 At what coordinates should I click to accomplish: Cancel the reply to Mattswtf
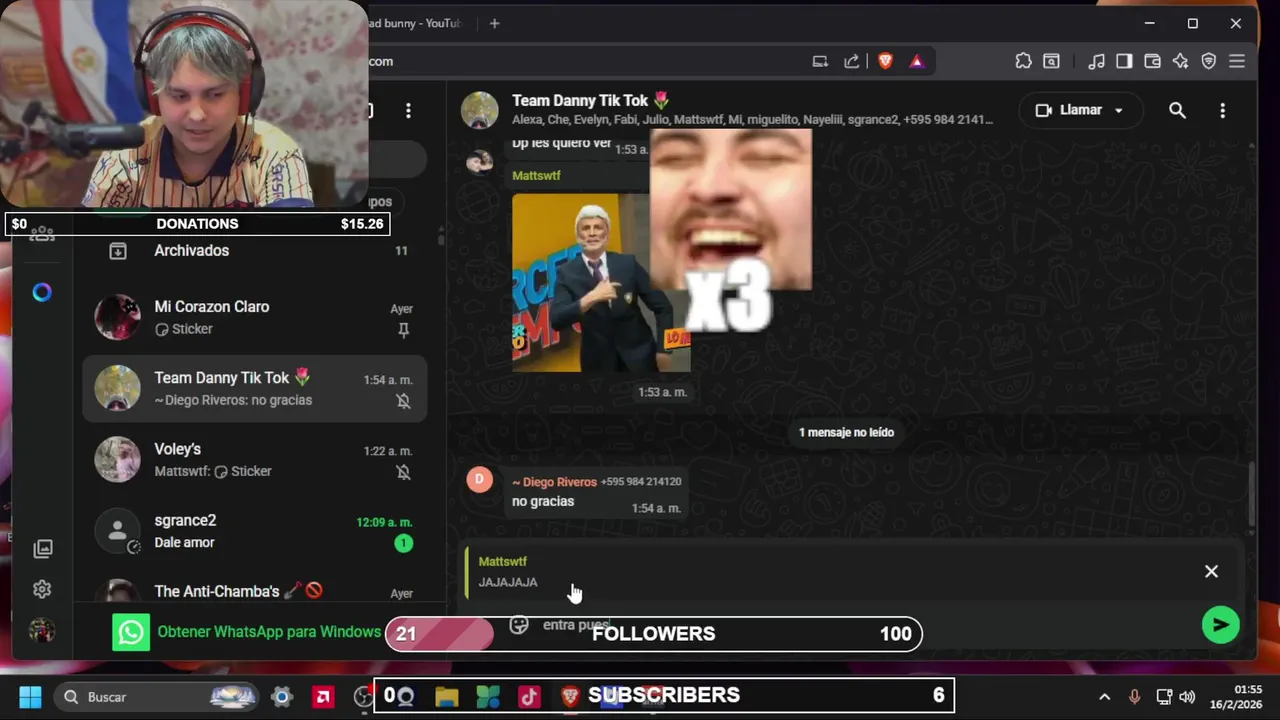(x=1211, y=571)
